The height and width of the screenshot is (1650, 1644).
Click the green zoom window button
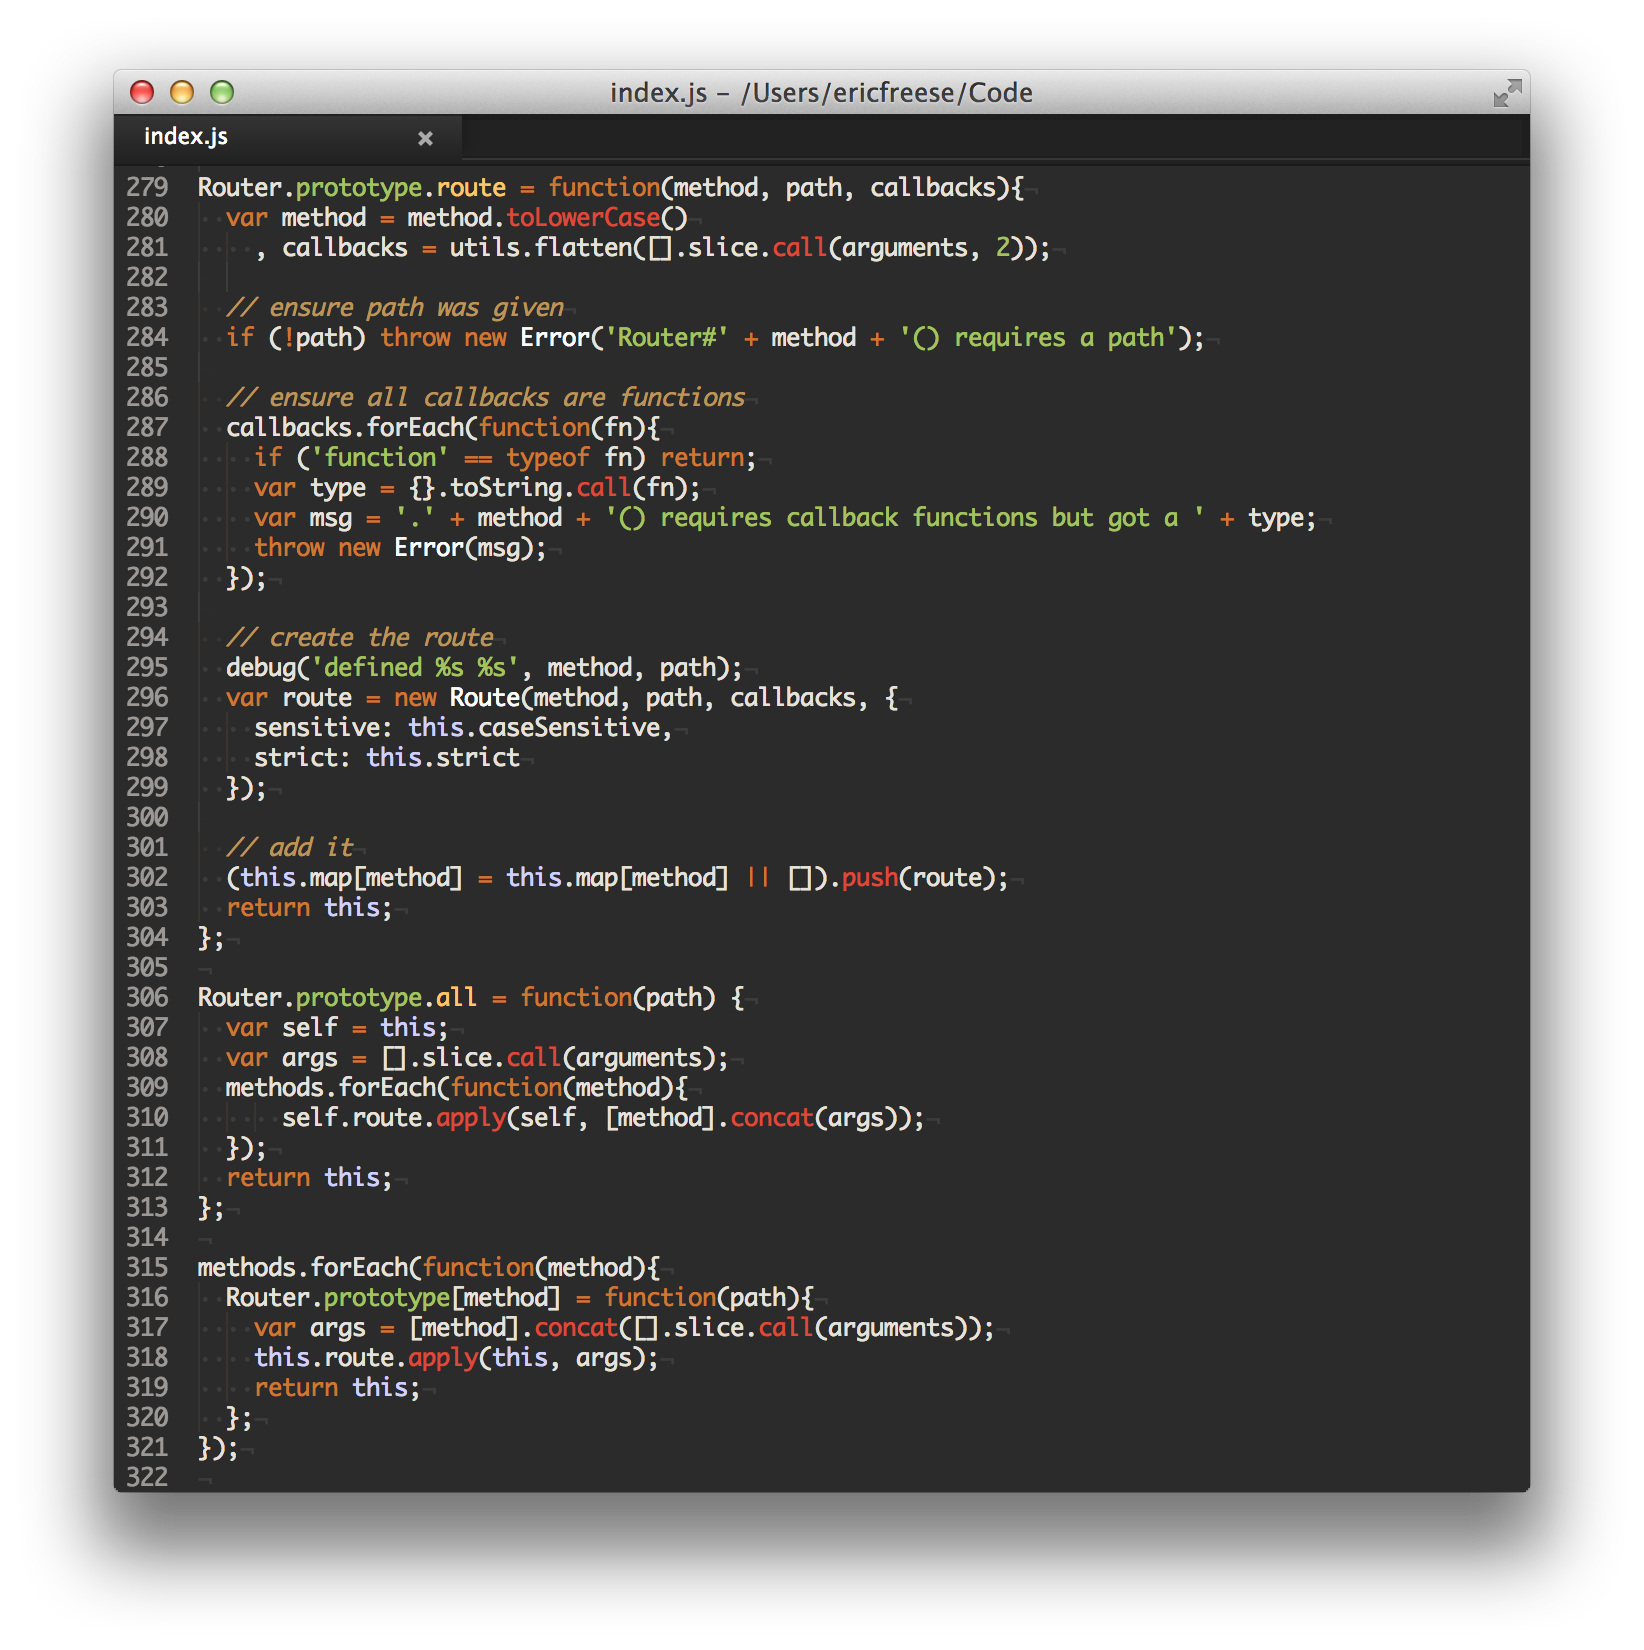tap(222, 92)
